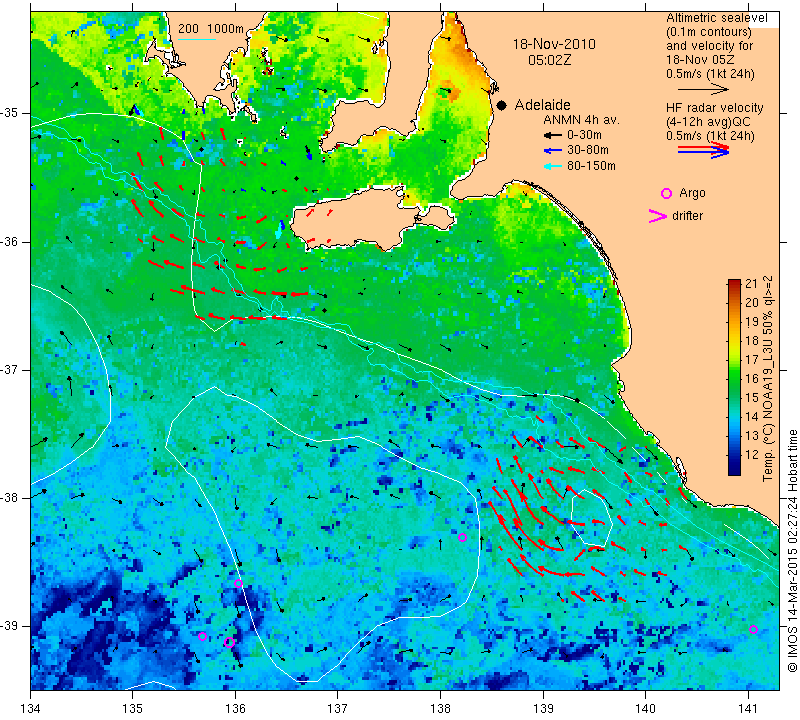Click color bar tick label '12'
The image size is (800, 720).
click(752, 454)
